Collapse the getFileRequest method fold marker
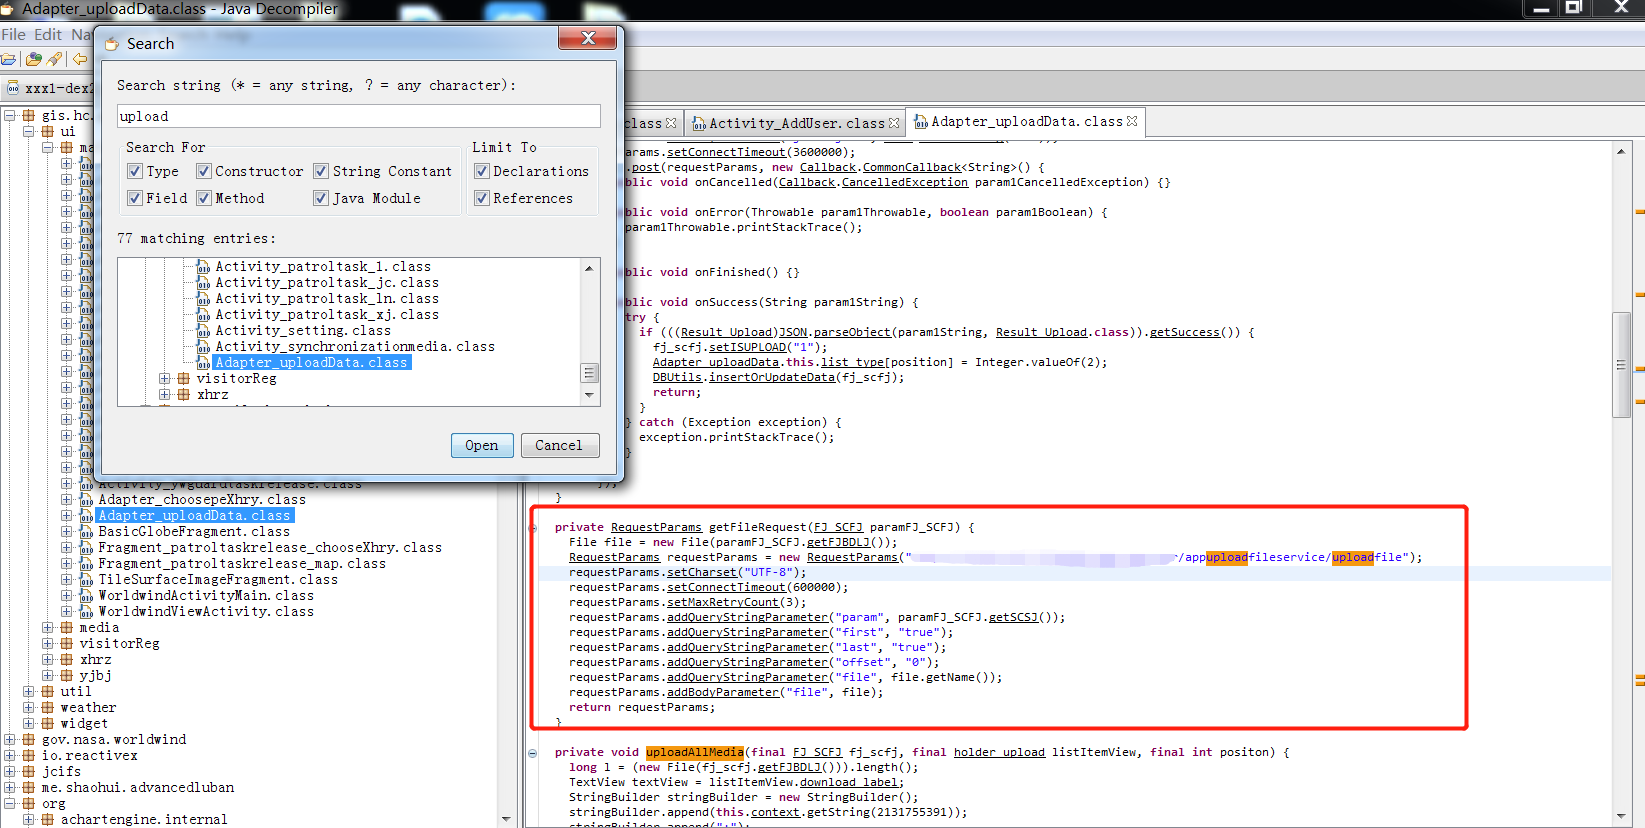 (533, 527)
